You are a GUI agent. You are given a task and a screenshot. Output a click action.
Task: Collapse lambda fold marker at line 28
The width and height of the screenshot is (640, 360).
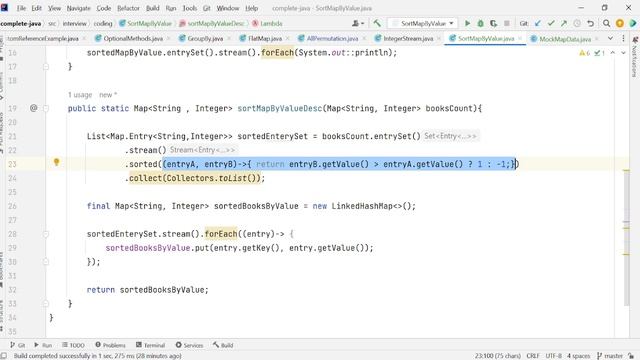(46, 234)
